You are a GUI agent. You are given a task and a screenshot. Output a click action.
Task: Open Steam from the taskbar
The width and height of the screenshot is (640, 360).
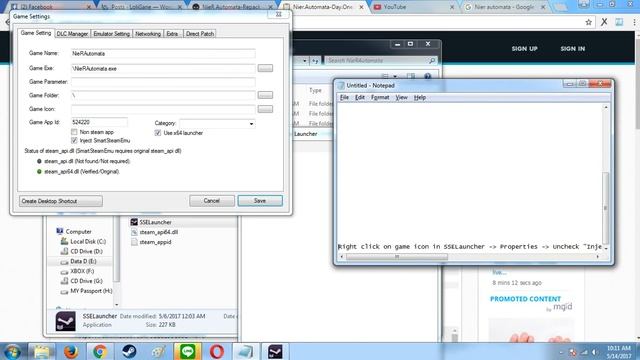pyautogui.click(x=129, y=351)
